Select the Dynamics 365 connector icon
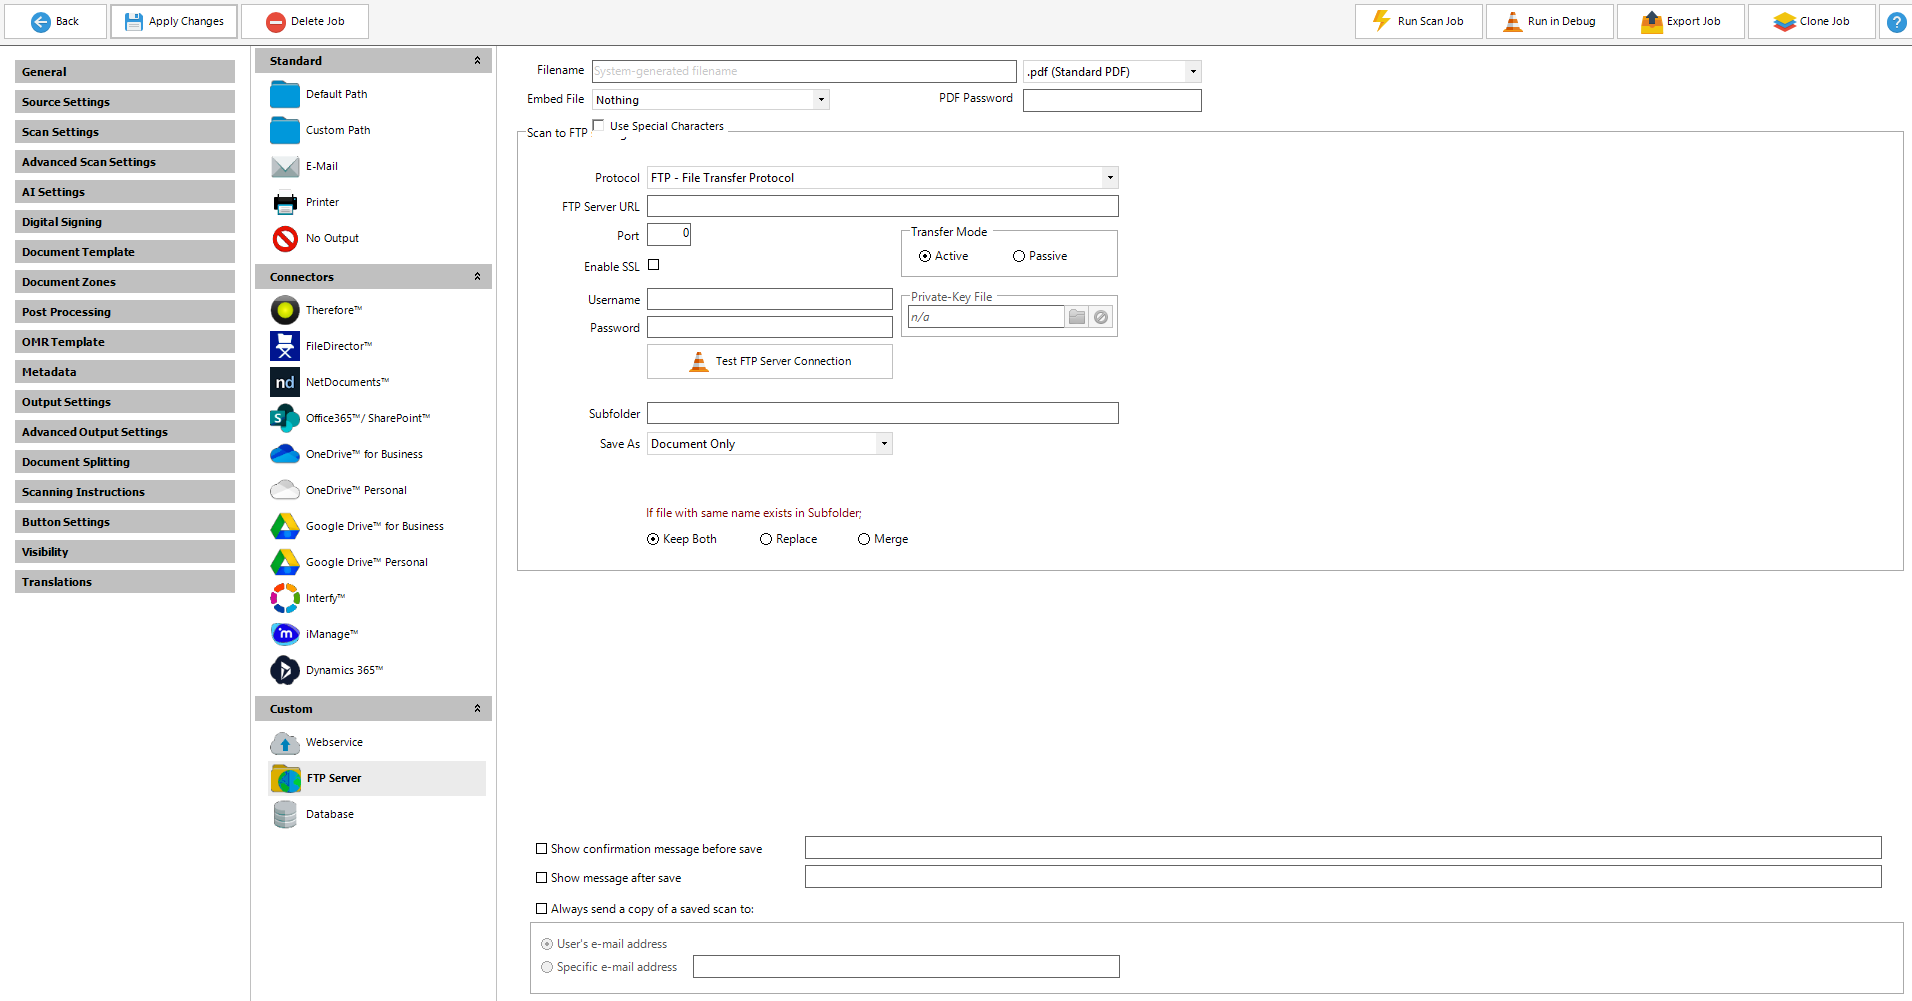Viewport: 1912px width, 1001px height. pyautogui.click(x=285, y=670)
